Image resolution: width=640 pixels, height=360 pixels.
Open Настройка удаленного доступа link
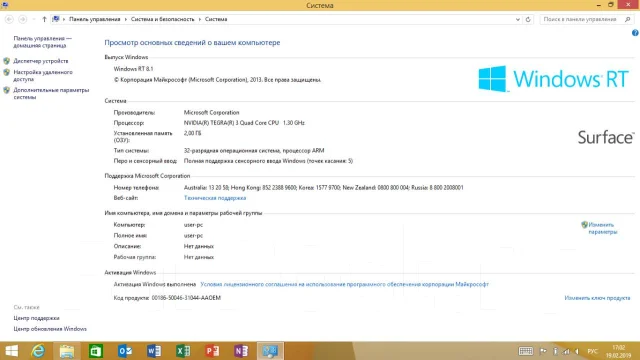point(43,76)
